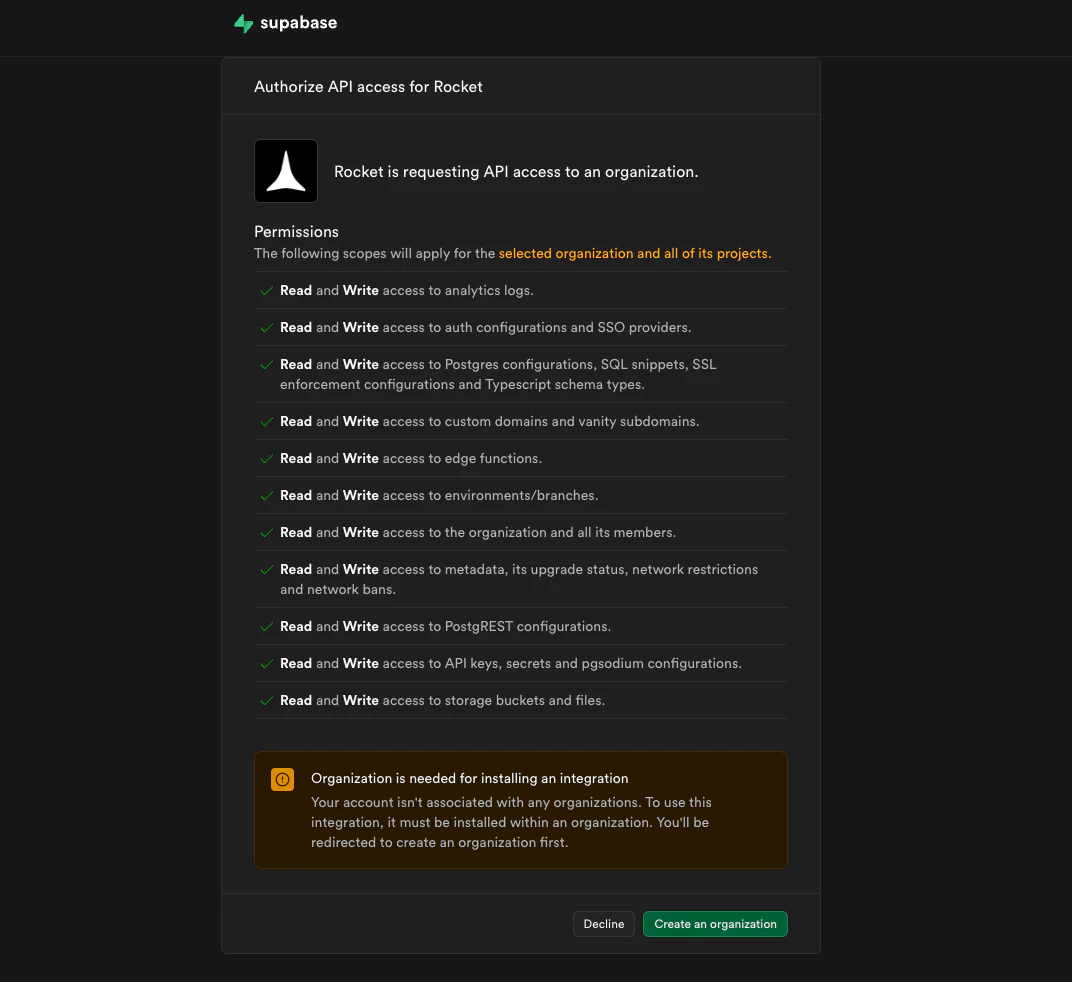Click the supabase wordmark in the header

coord(297,22)
